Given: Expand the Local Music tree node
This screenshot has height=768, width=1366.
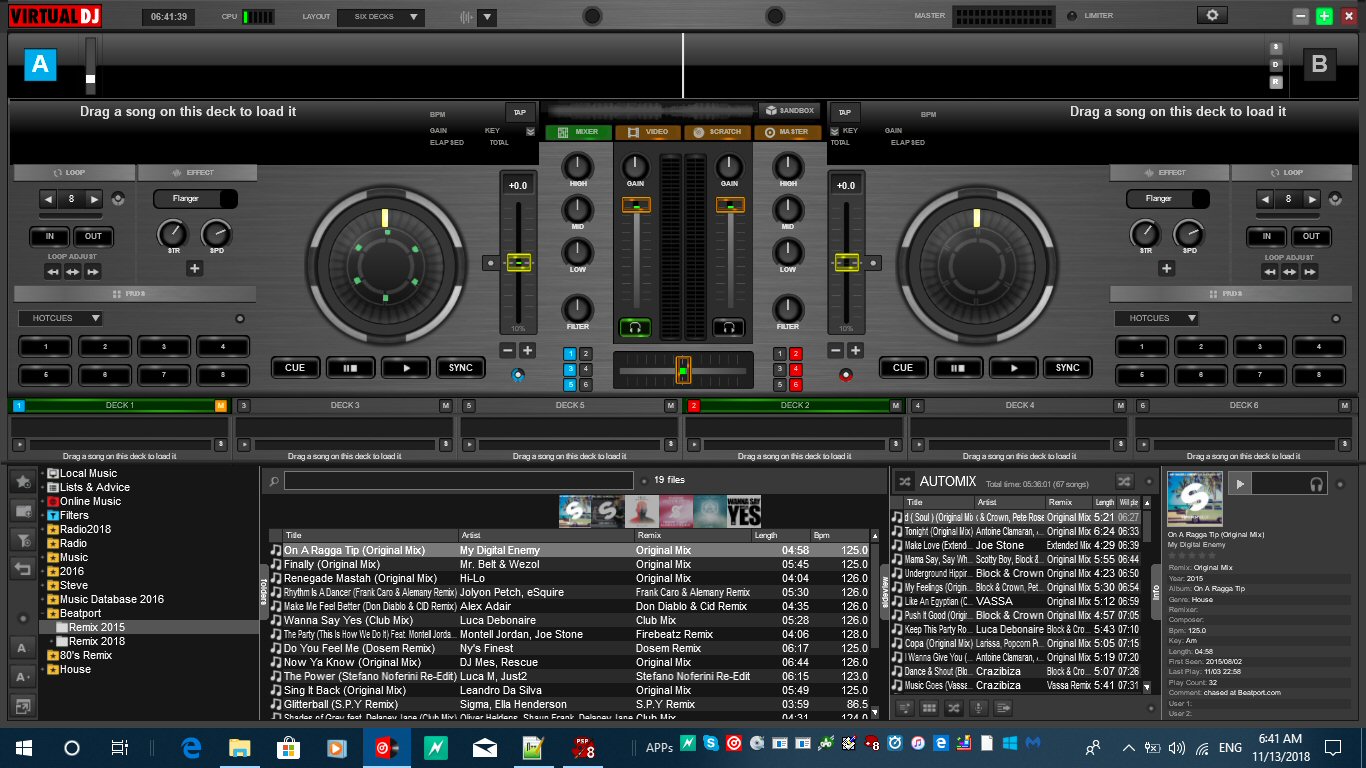Looking at the screenshot, I should click(x=43, y=473).
